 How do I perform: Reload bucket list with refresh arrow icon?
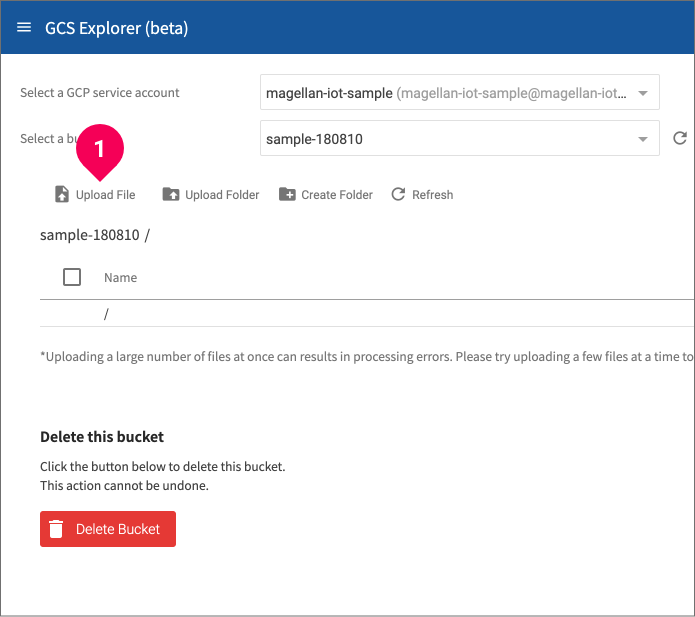[680, 138]
